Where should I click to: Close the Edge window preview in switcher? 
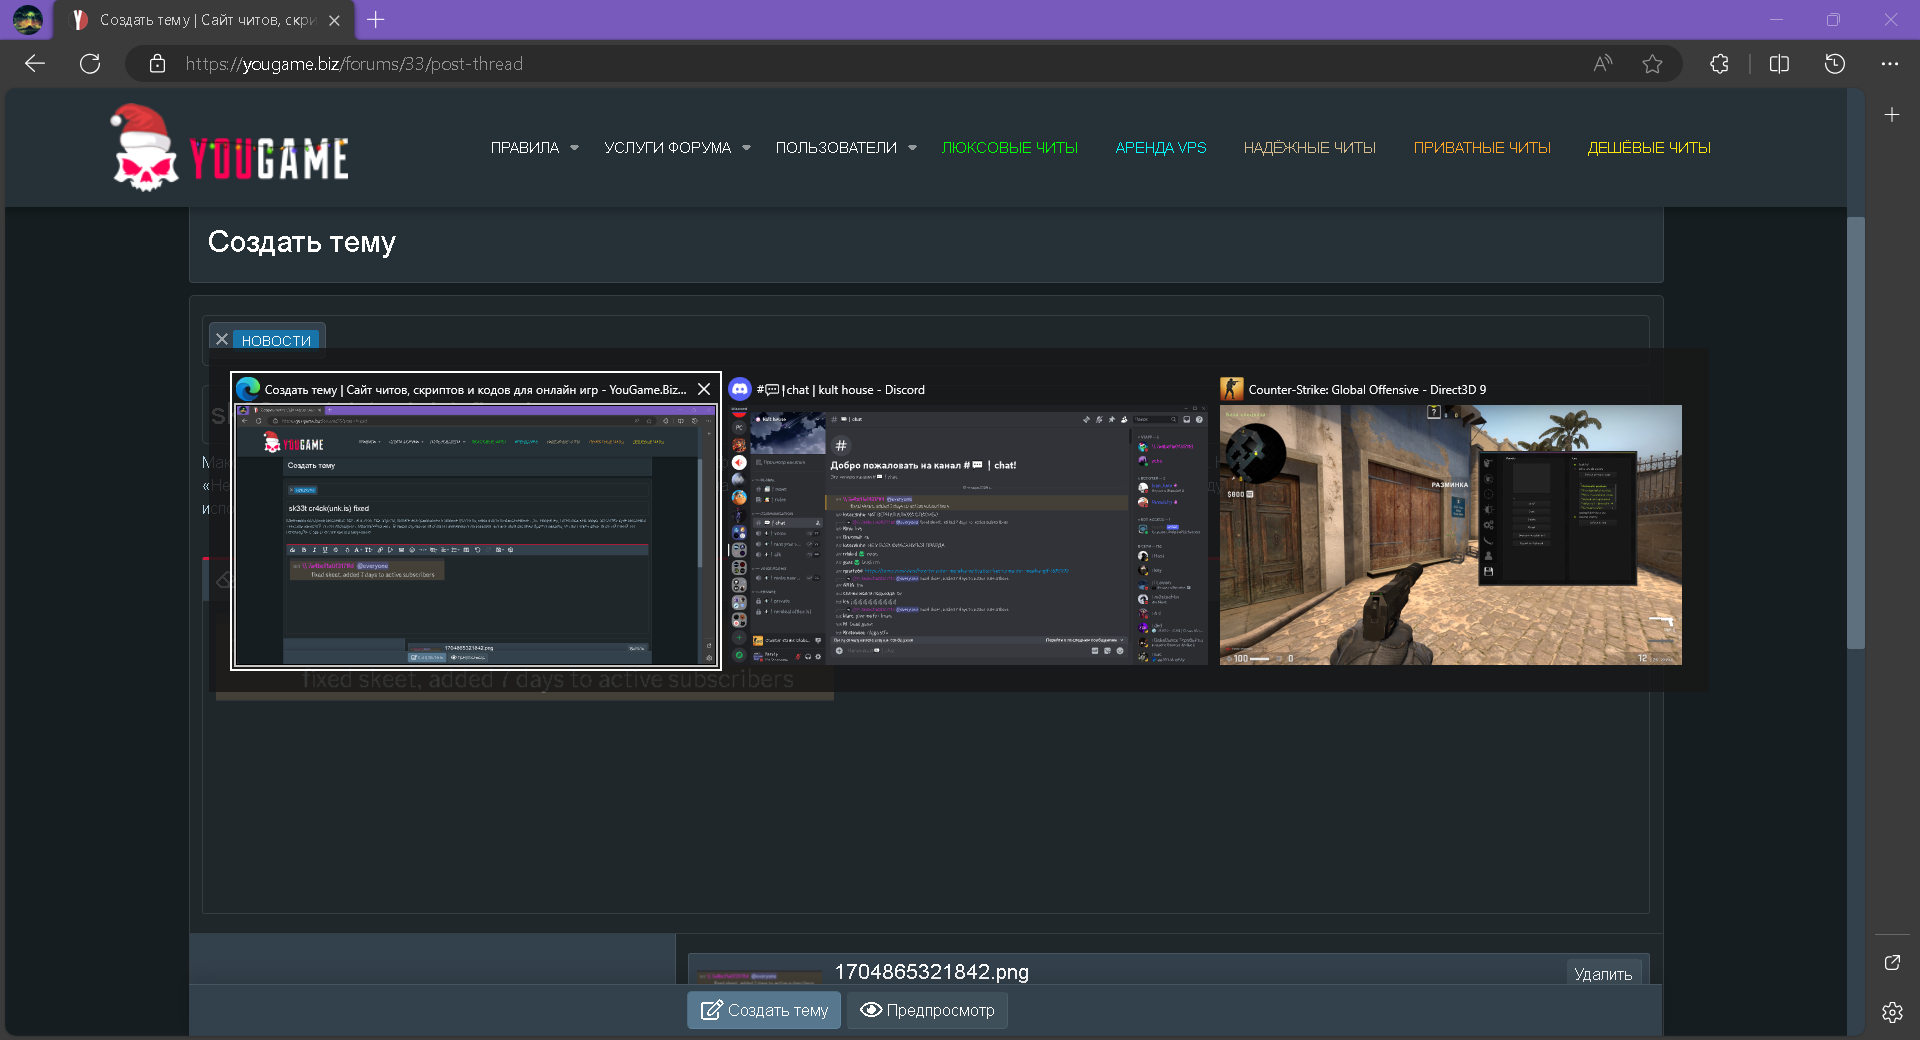(x=704, y=389)
